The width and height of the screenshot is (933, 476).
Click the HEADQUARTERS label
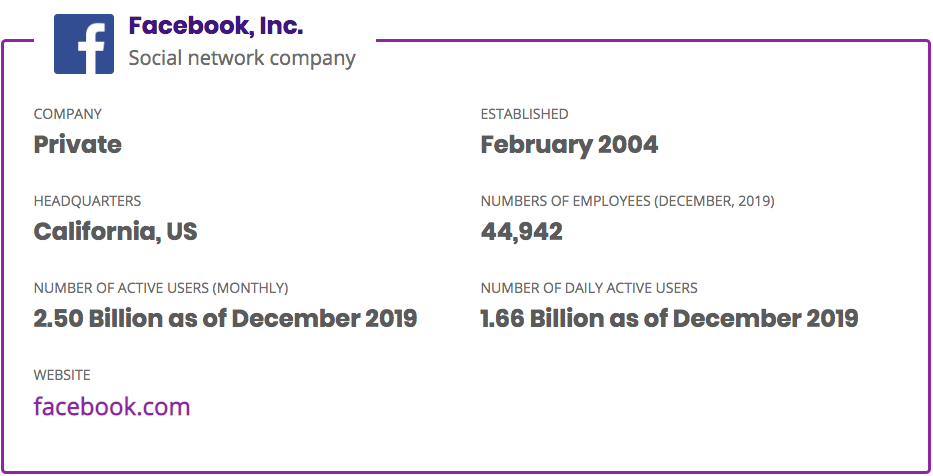87,201
